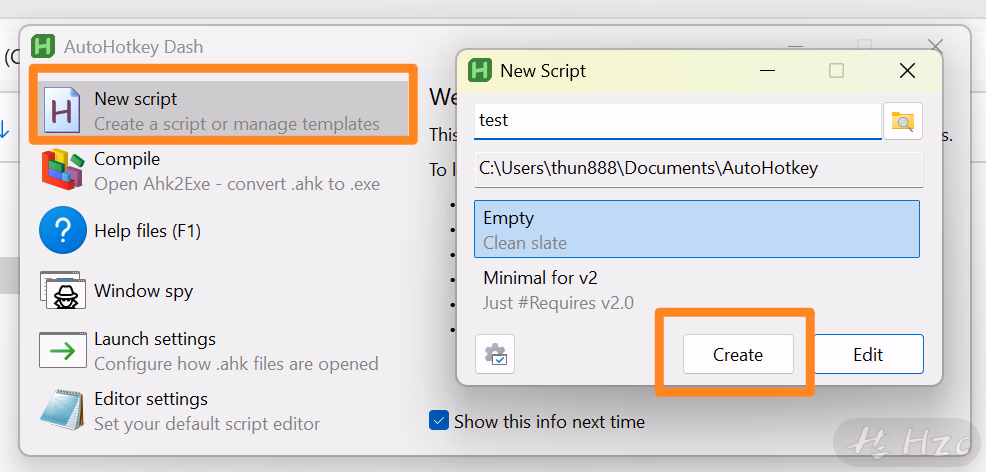Select the Window spy entry
Viewport: 986px width, 472px height.
223,290
